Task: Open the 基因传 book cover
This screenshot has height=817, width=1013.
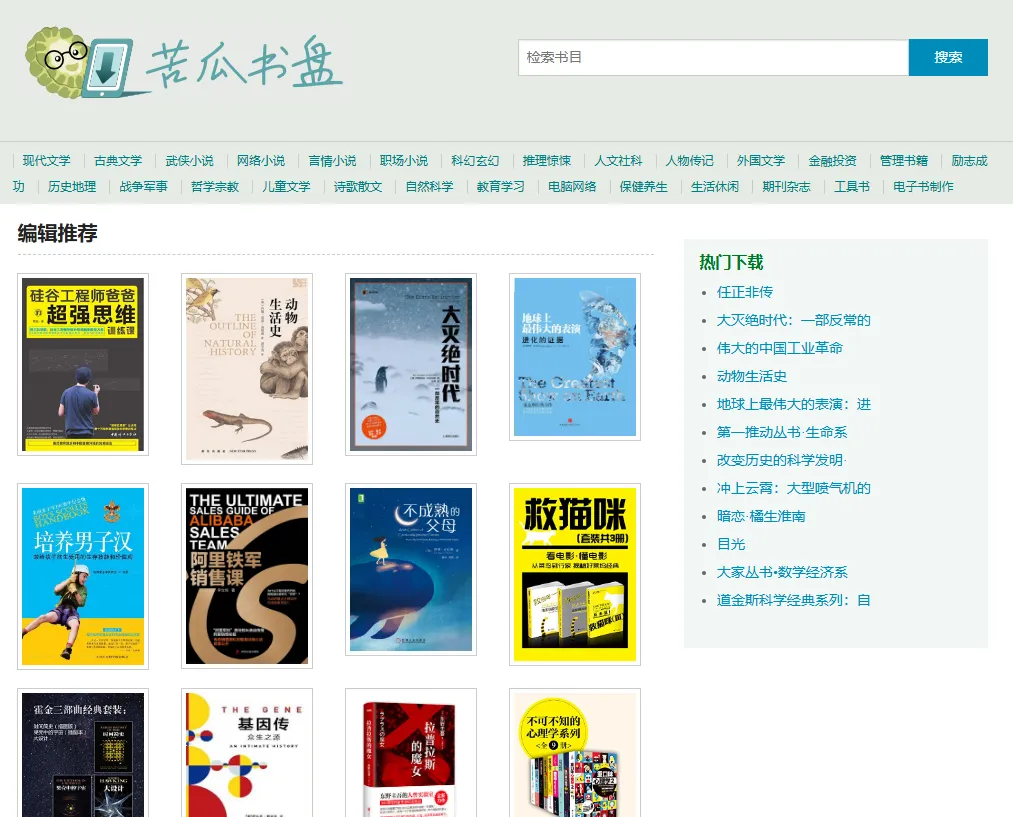Action: 247,753
